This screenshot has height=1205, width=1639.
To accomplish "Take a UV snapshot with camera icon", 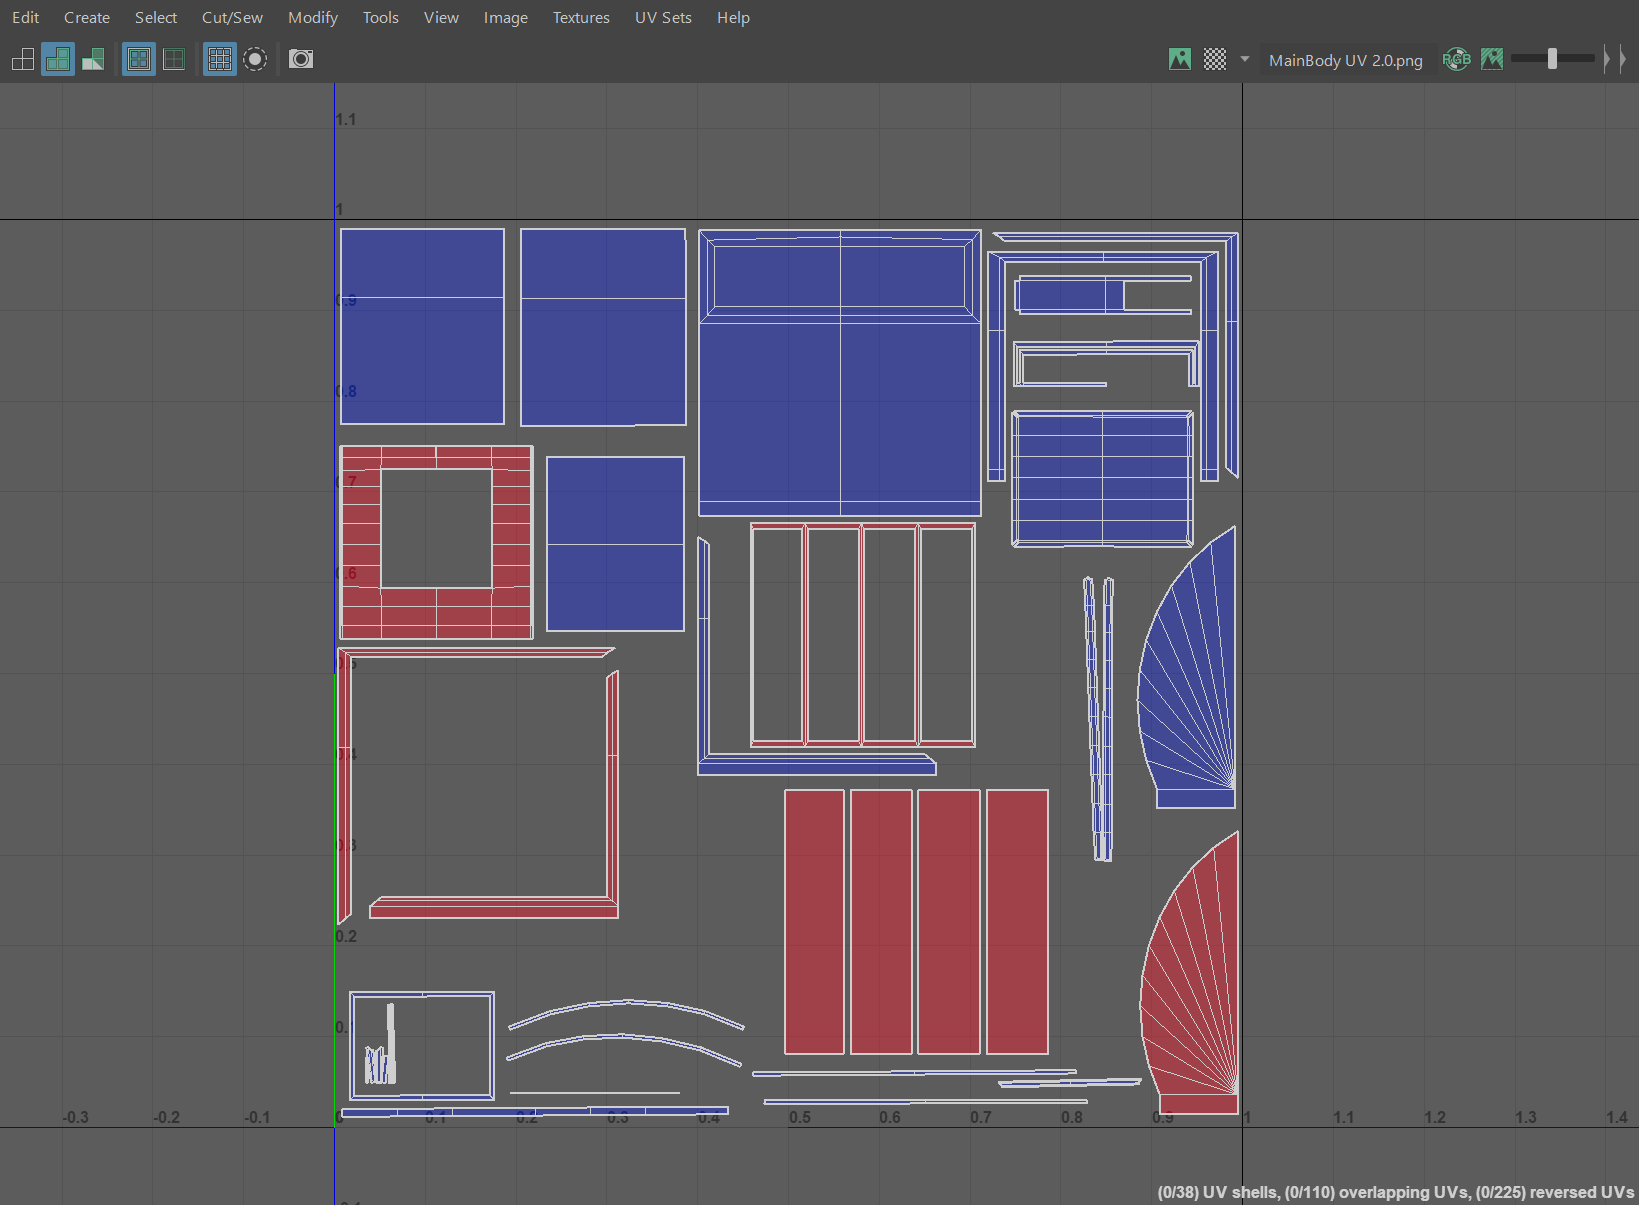I will click(301, 59).
